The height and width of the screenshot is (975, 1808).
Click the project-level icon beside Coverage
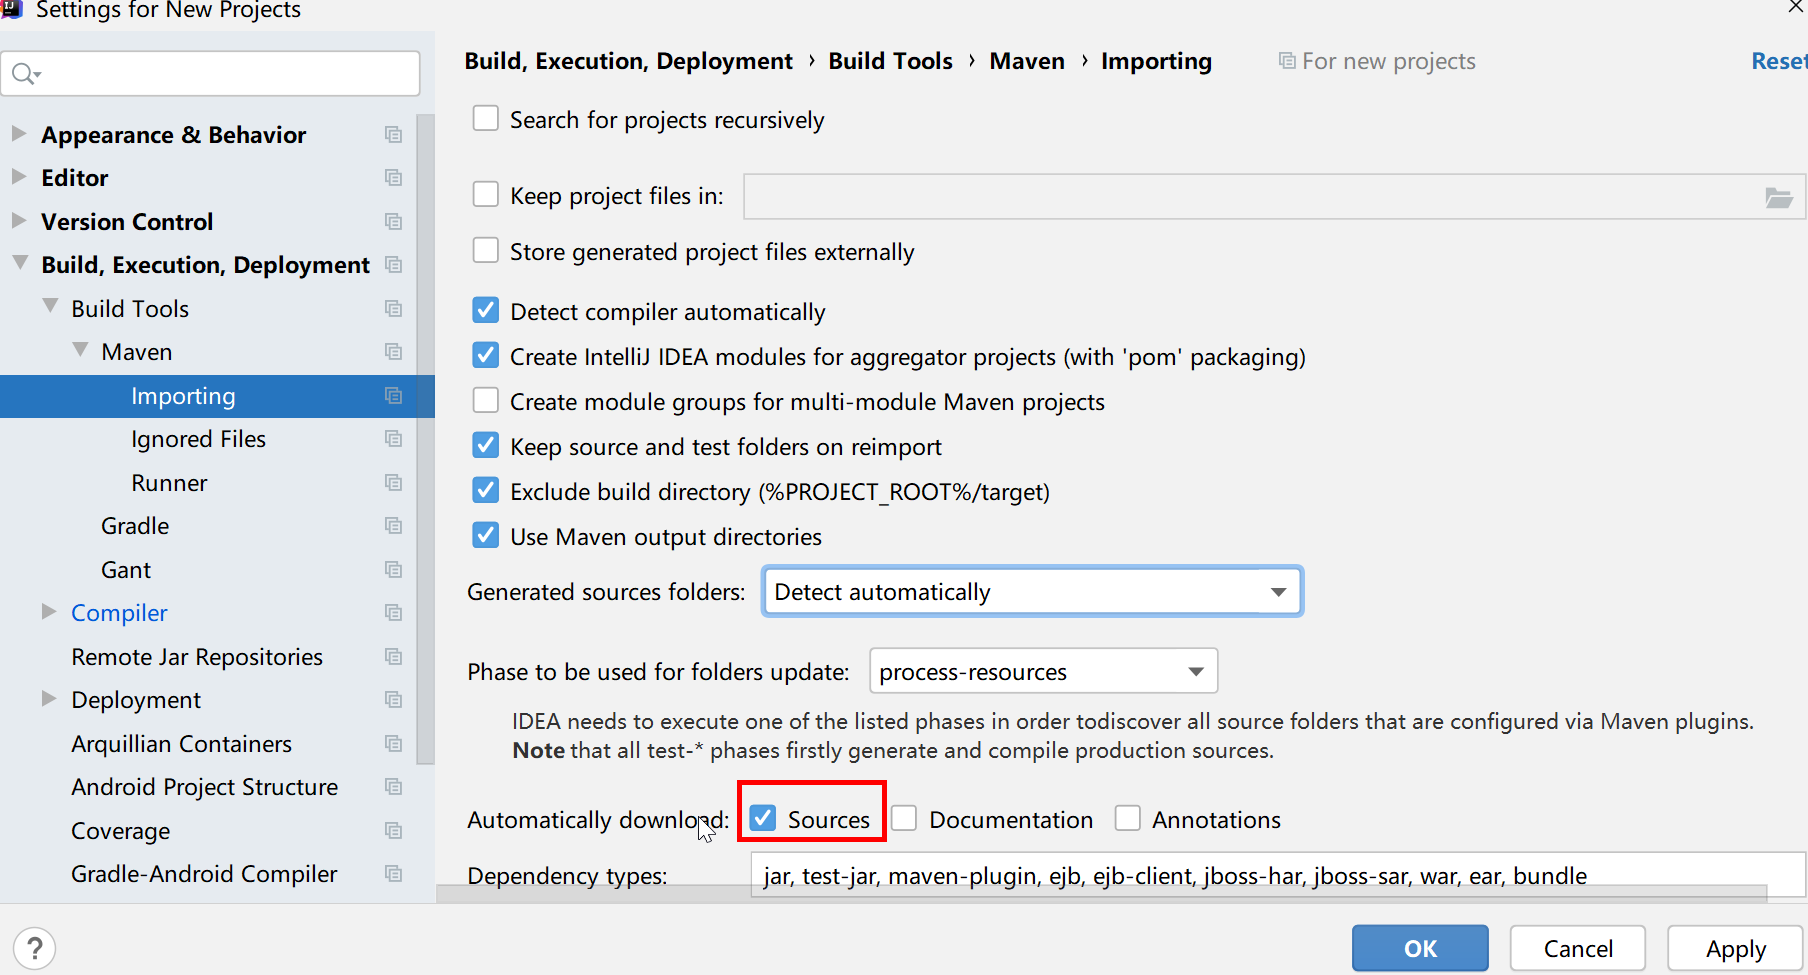click(x=393, y=831)
